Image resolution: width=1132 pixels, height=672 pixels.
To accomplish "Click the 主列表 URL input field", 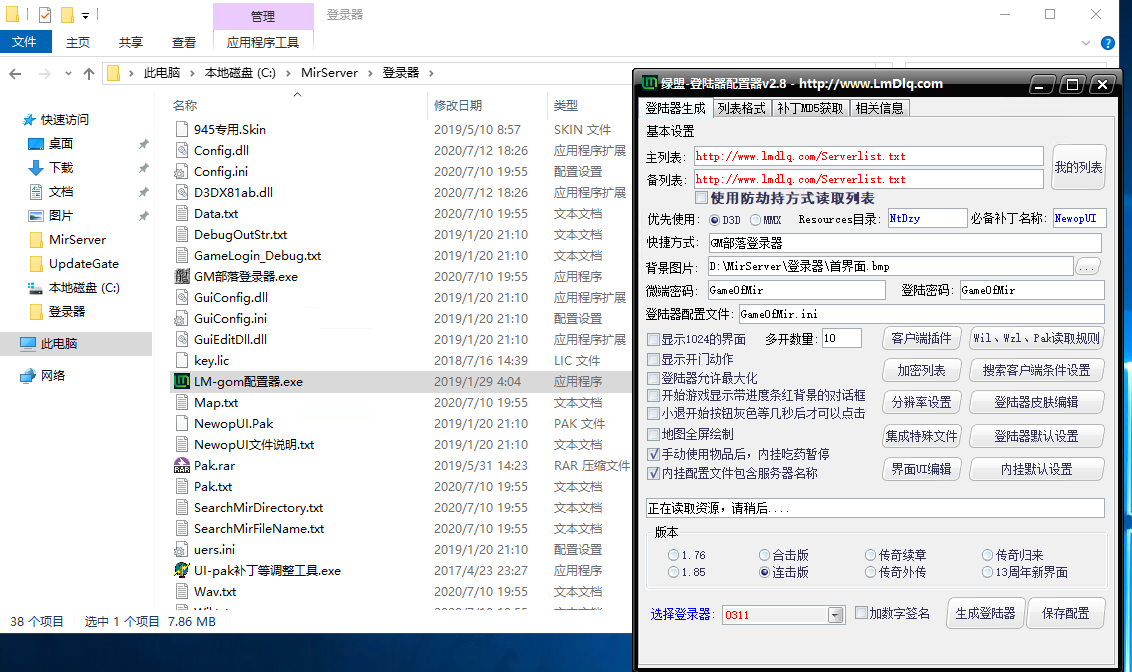I will [868, 156].
